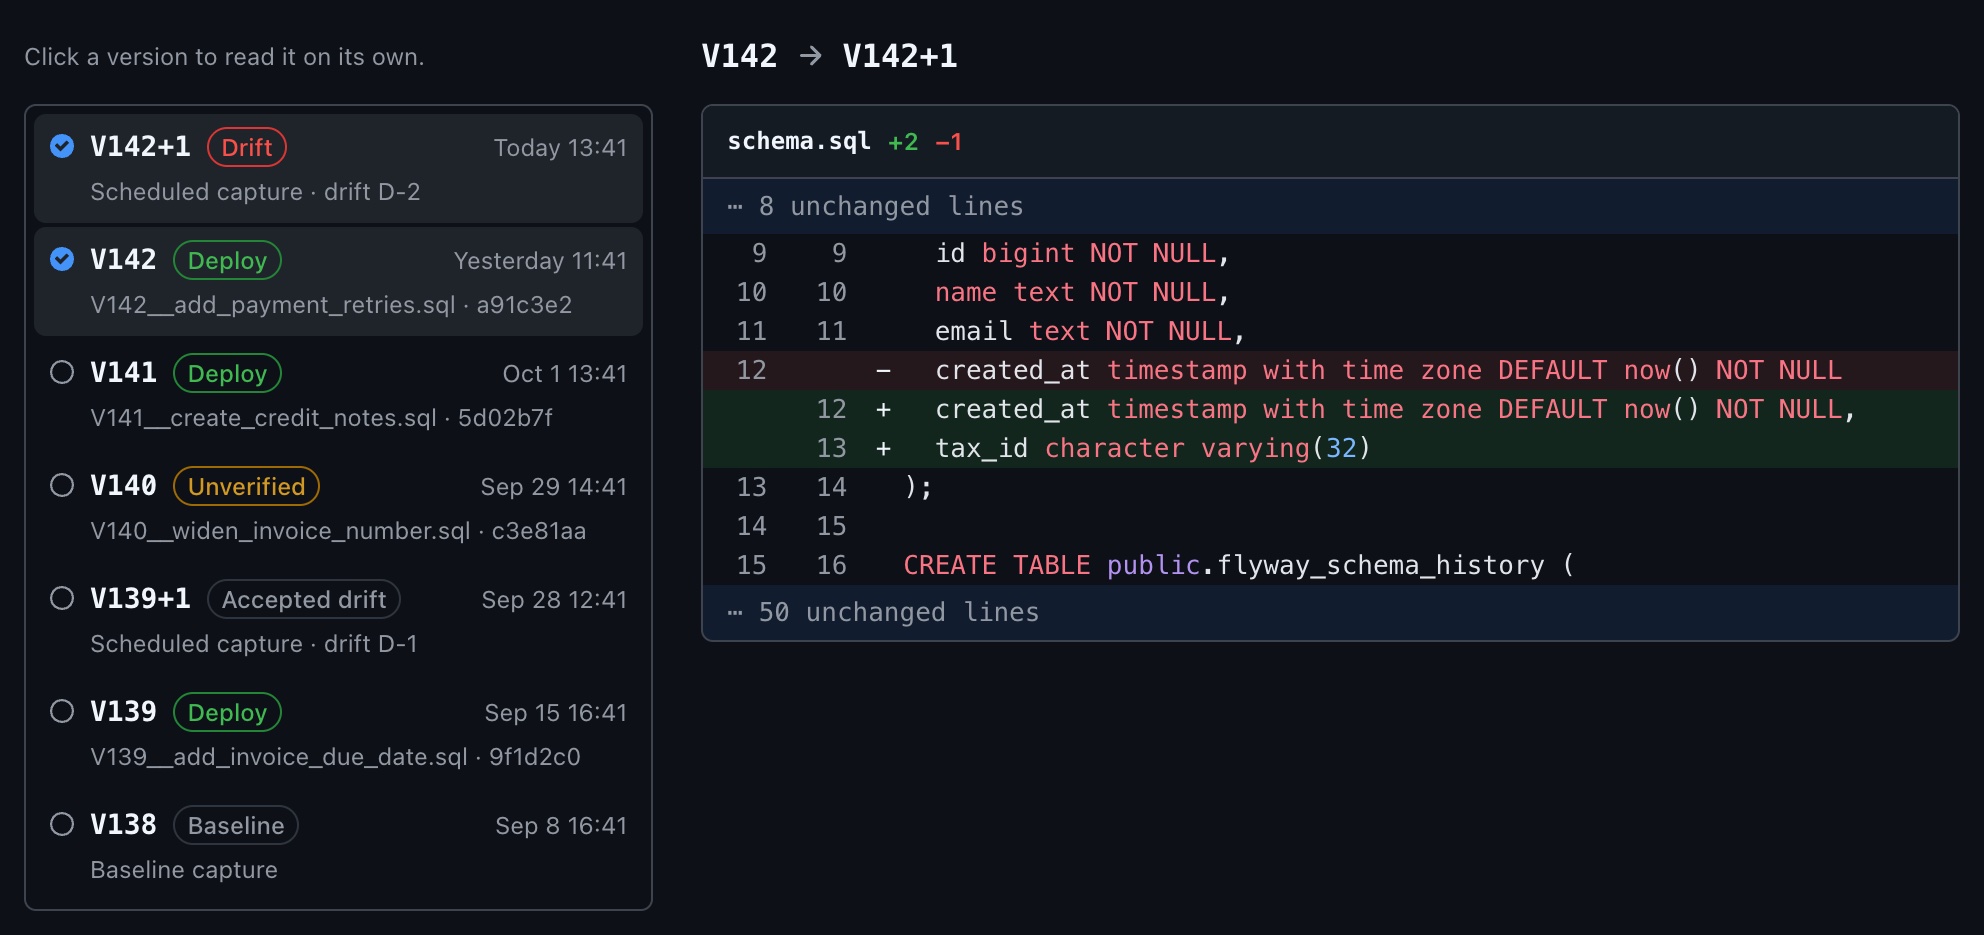
Task: Select the V140 radio circle
Action: click(x=62, y=485)
